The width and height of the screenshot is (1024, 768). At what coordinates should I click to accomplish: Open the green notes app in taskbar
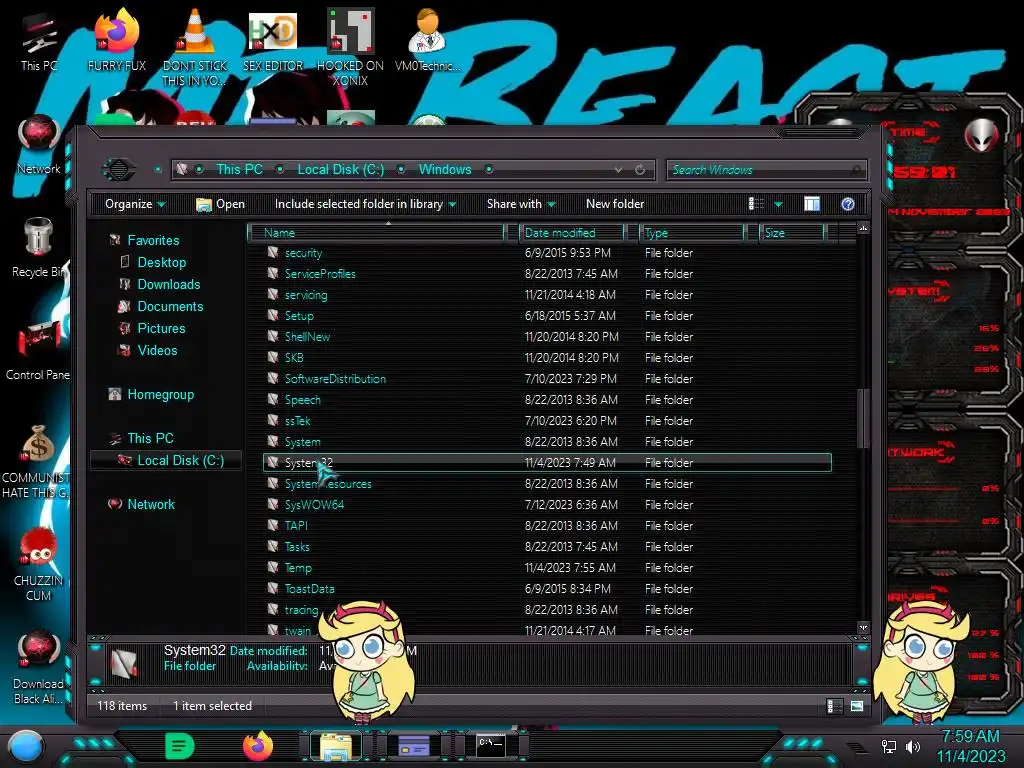click(180, 746)
